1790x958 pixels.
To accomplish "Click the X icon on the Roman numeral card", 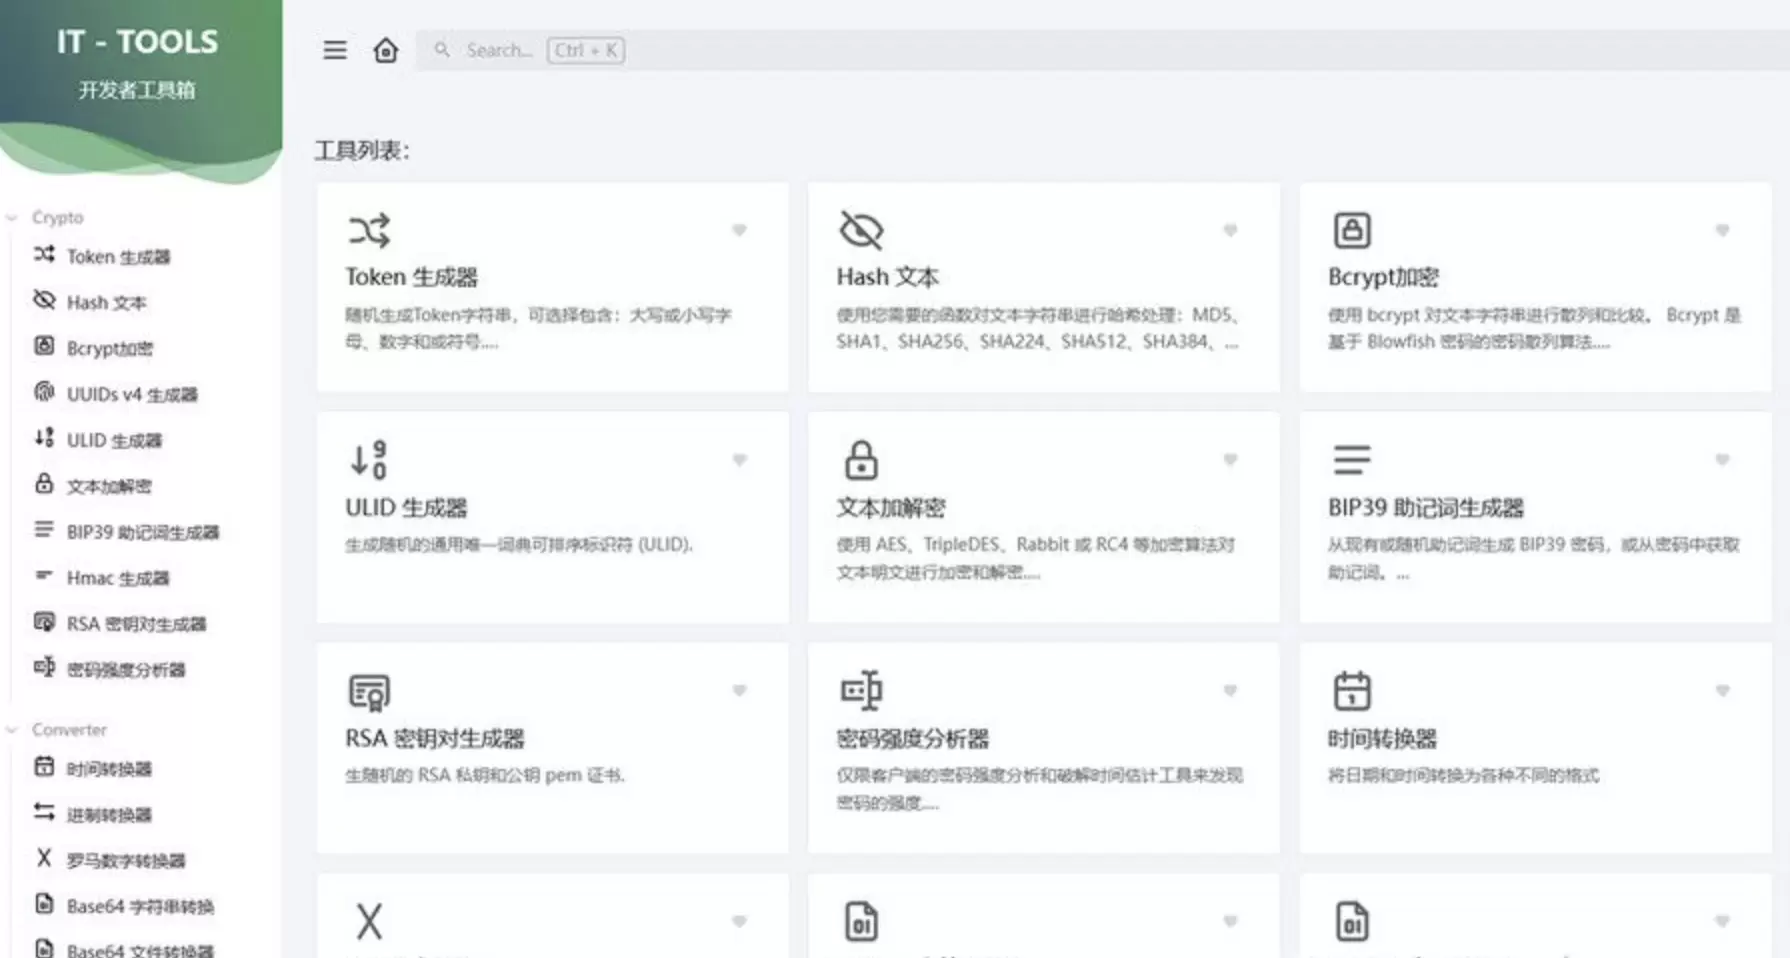I will (x=369, y=921).
